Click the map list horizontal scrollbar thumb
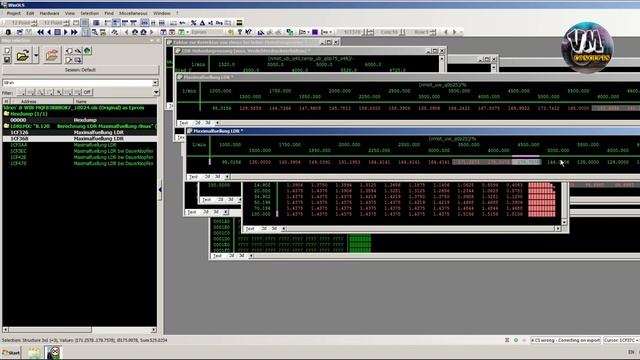The width and height of the screenshot is (640, 360). point(50,329)
